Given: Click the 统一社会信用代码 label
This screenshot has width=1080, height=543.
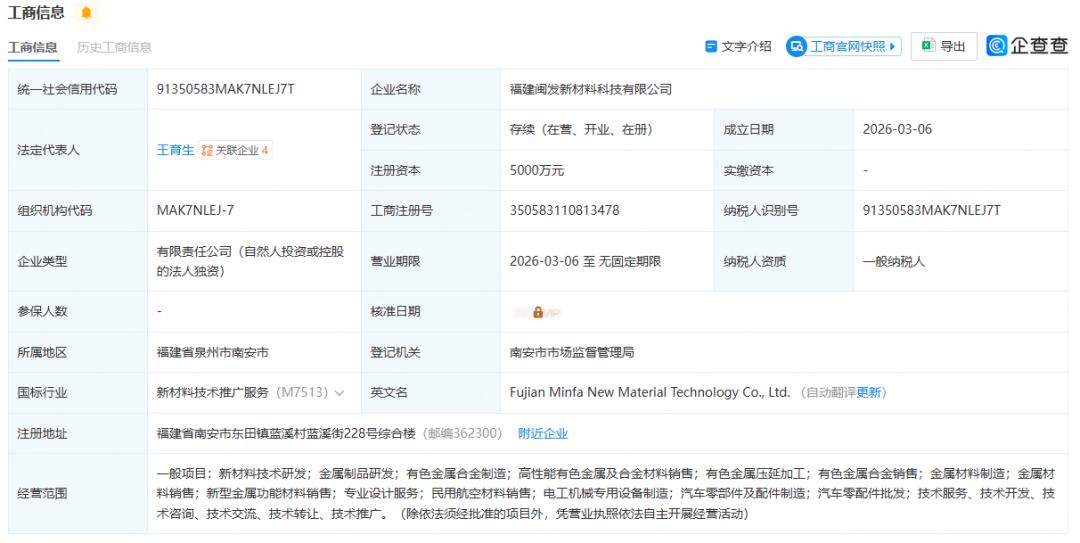Looking at the screenshot, I should coord(68,89).
